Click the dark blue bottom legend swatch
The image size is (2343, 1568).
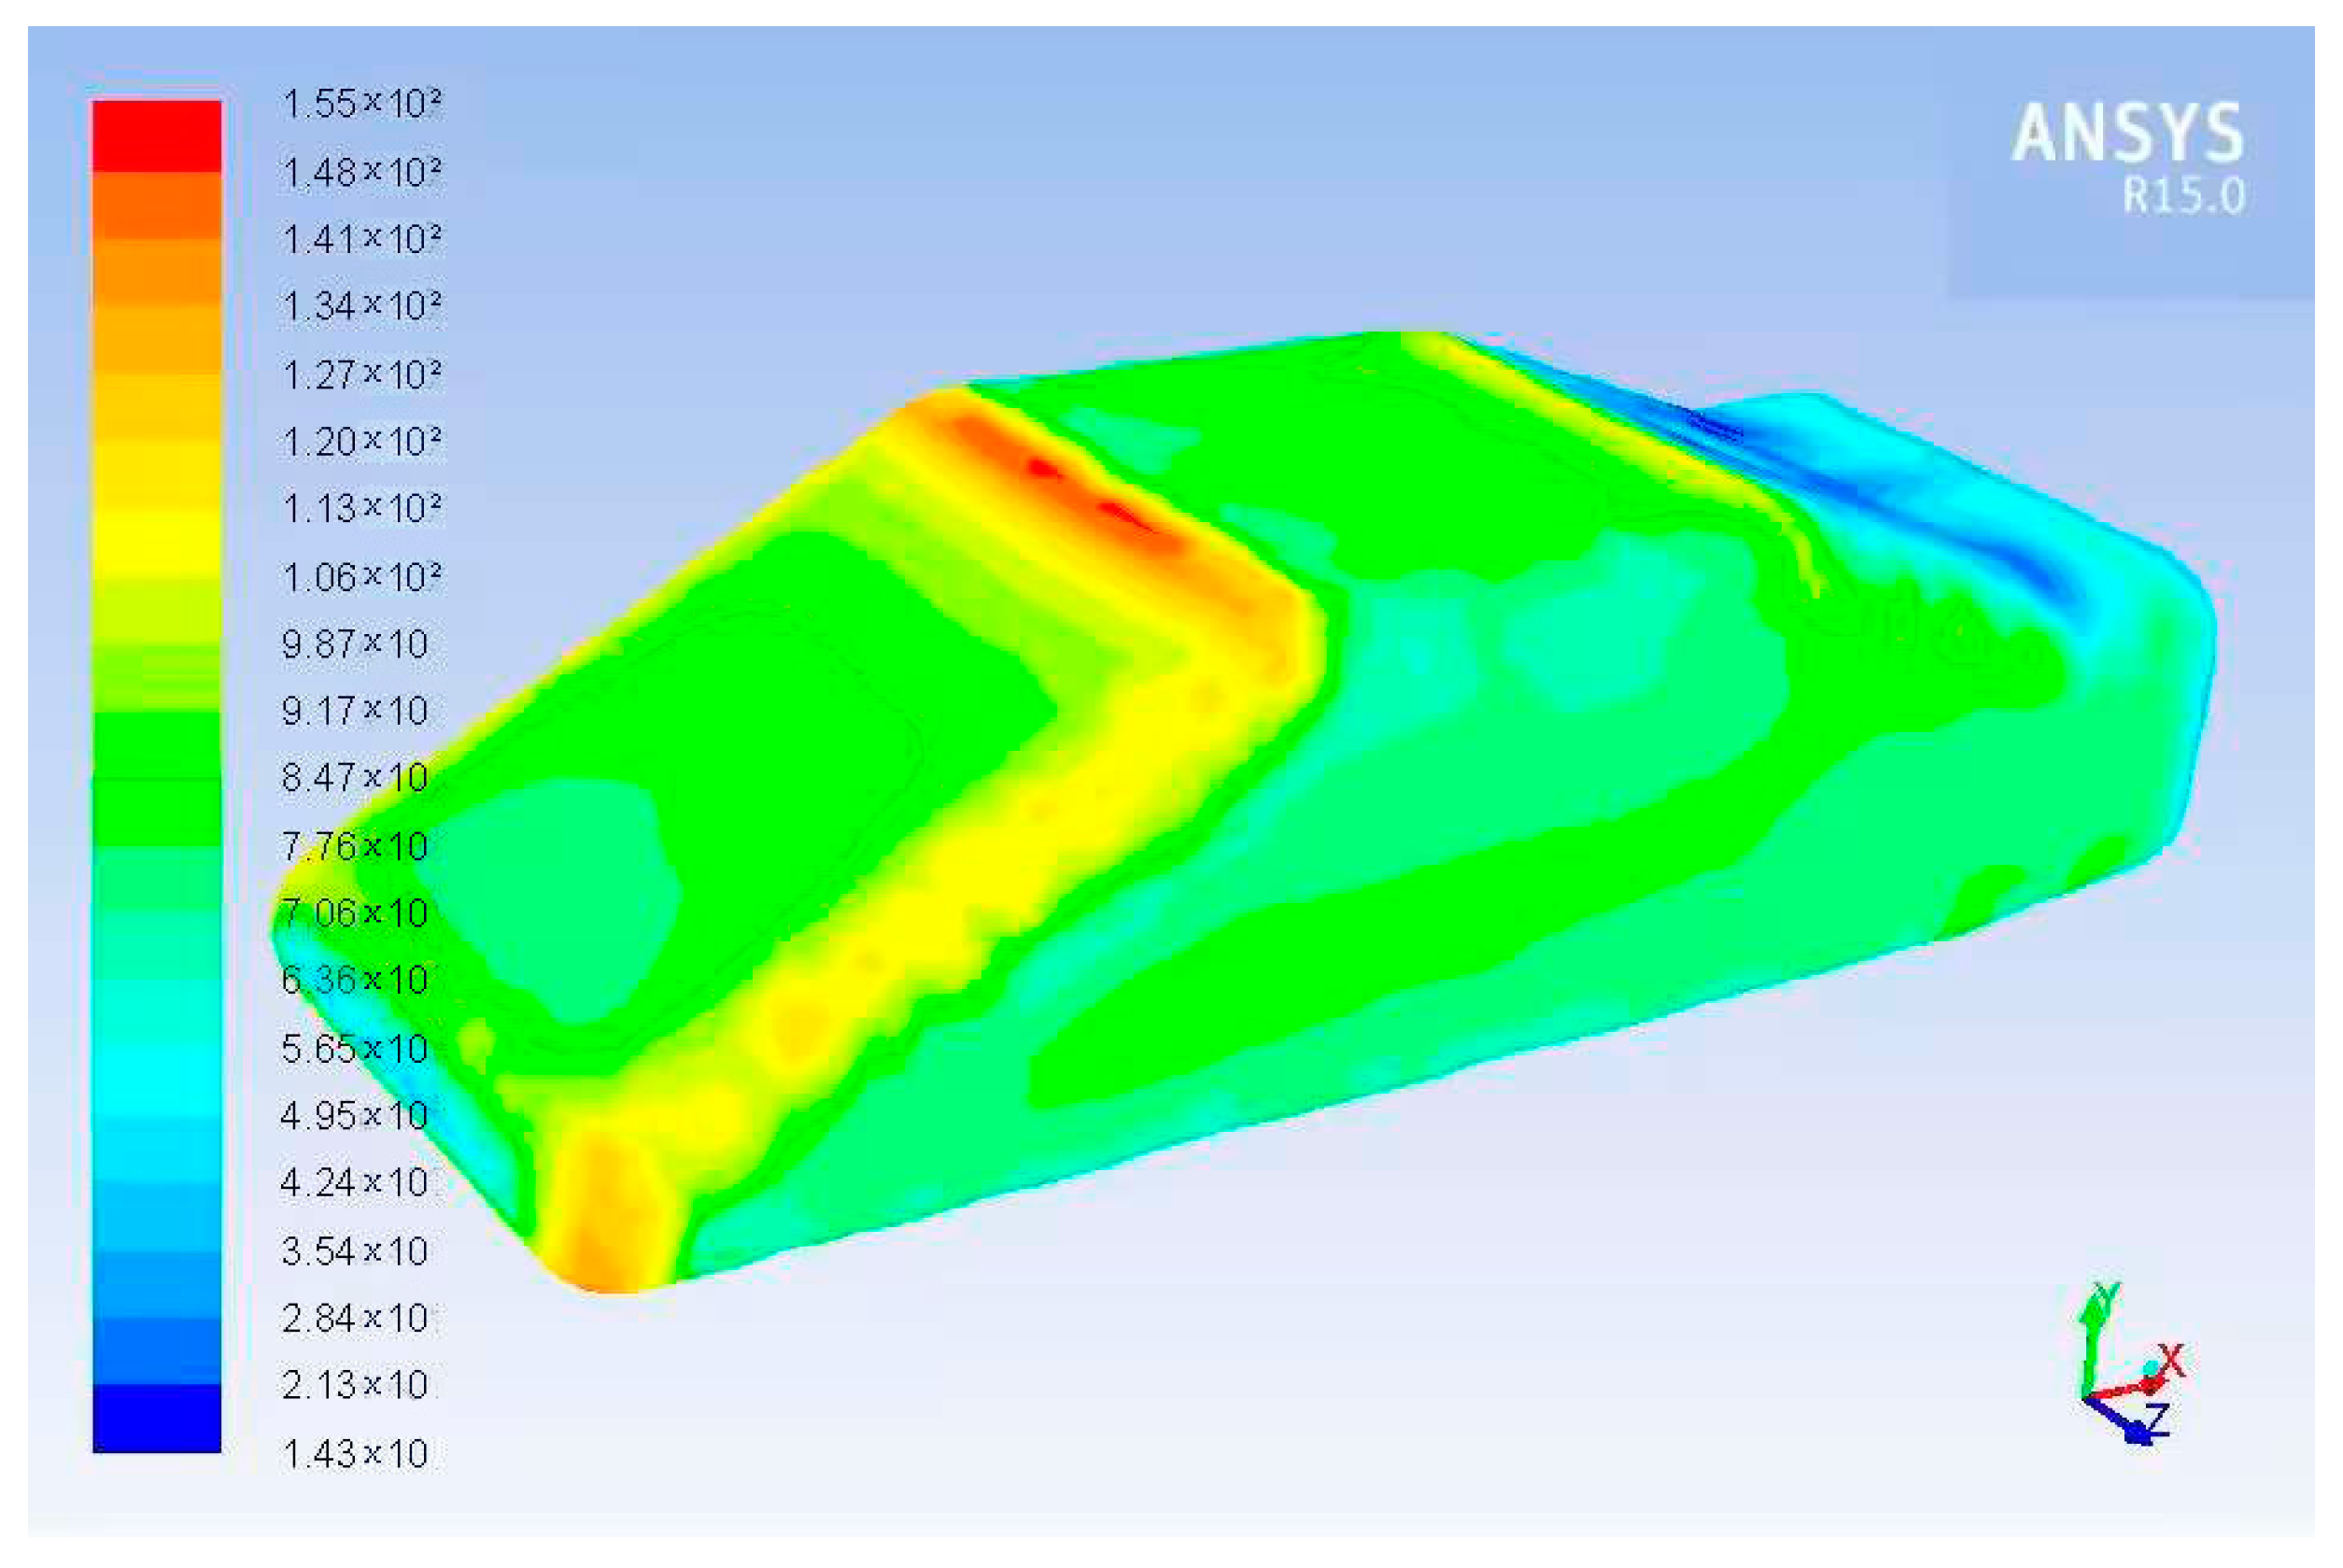[157, 1418]
